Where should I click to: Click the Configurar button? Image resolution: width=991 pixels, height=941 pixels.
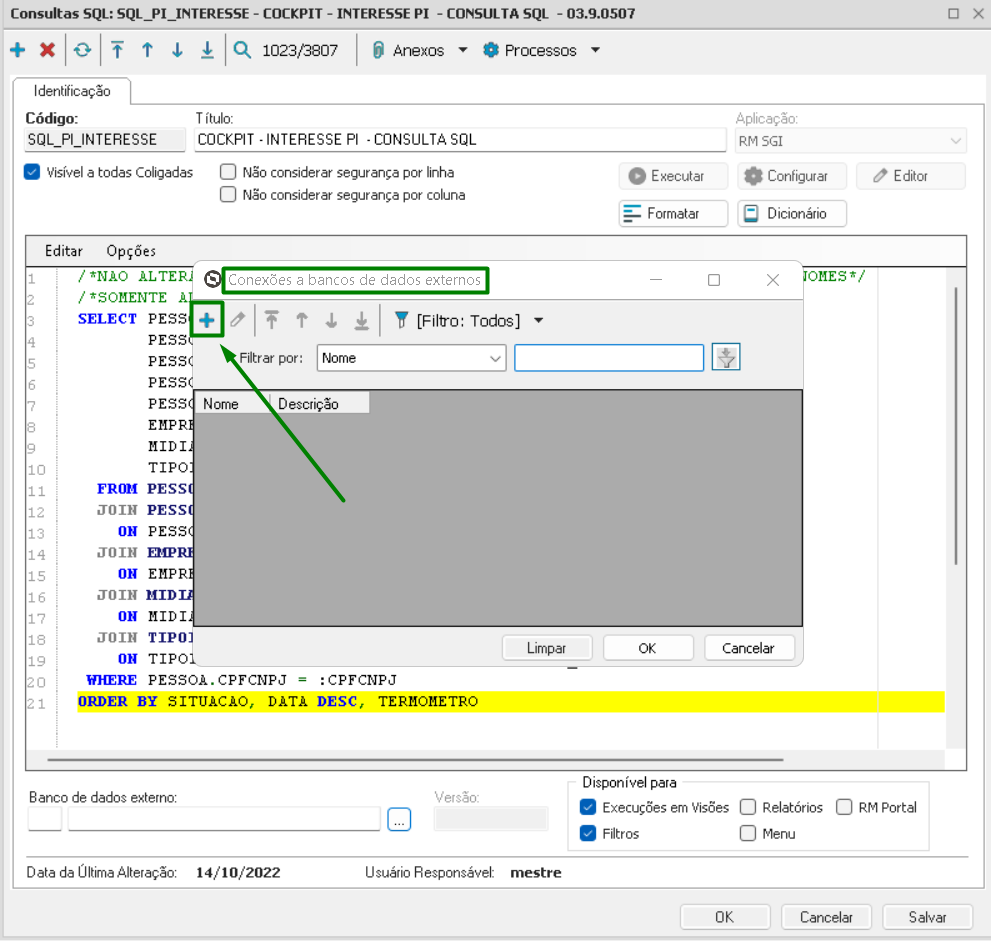[x=791, y=176]
